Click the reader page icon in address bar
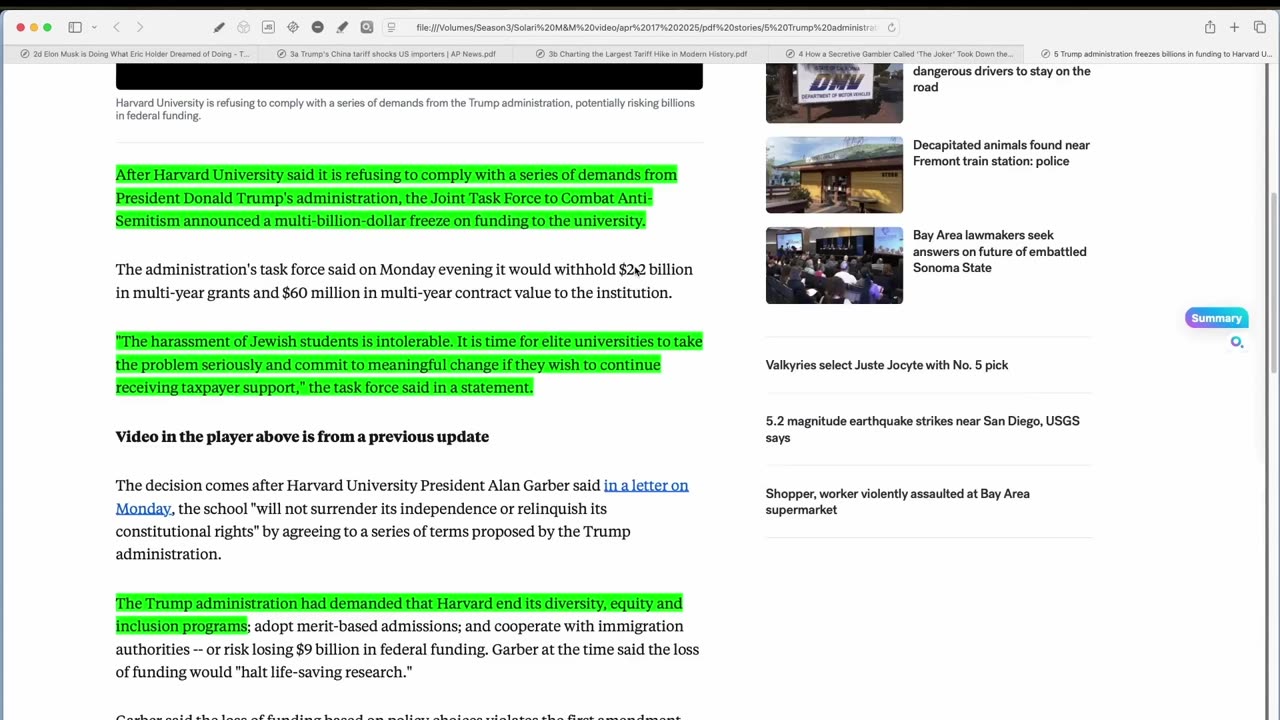This screenshot has width=1280, height=720. (x=391, y=27)
